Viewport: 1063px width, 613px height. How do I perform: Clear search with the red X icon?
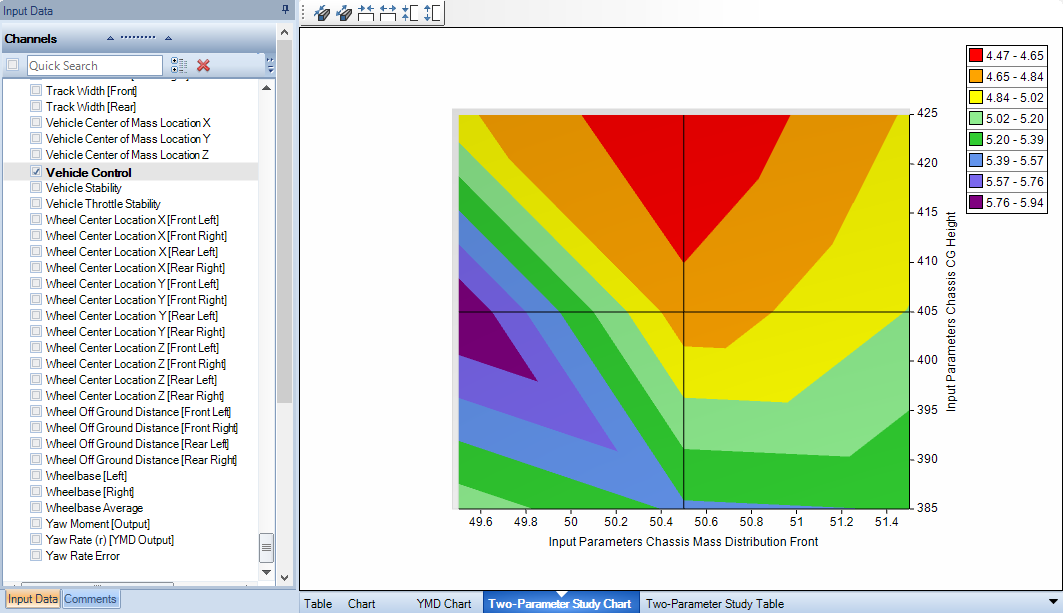(x=203, y=65)
